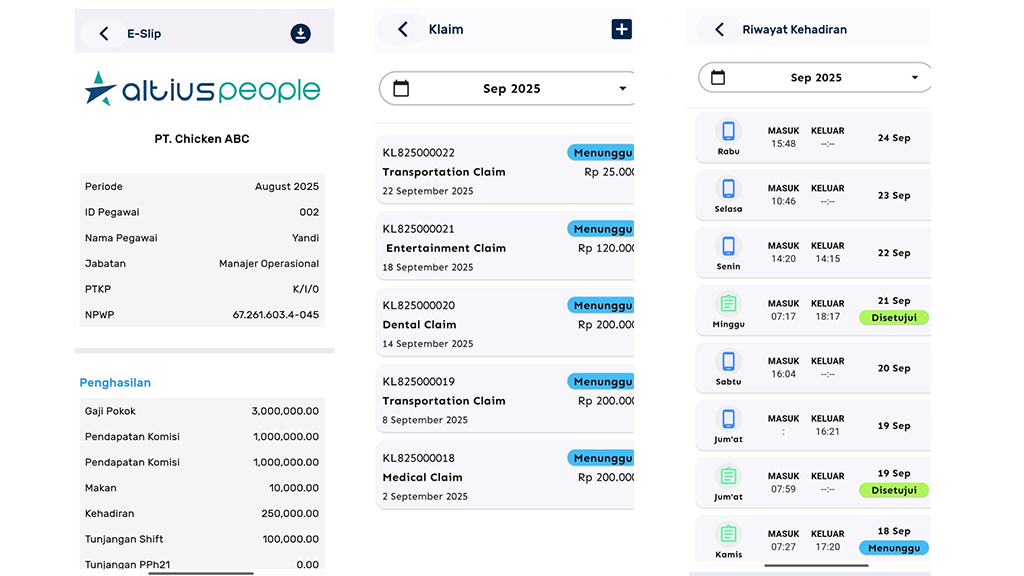Tap the back arrow on Klaim screen
The height and width of the screenshot is (576, 1024).
[403, 29]
